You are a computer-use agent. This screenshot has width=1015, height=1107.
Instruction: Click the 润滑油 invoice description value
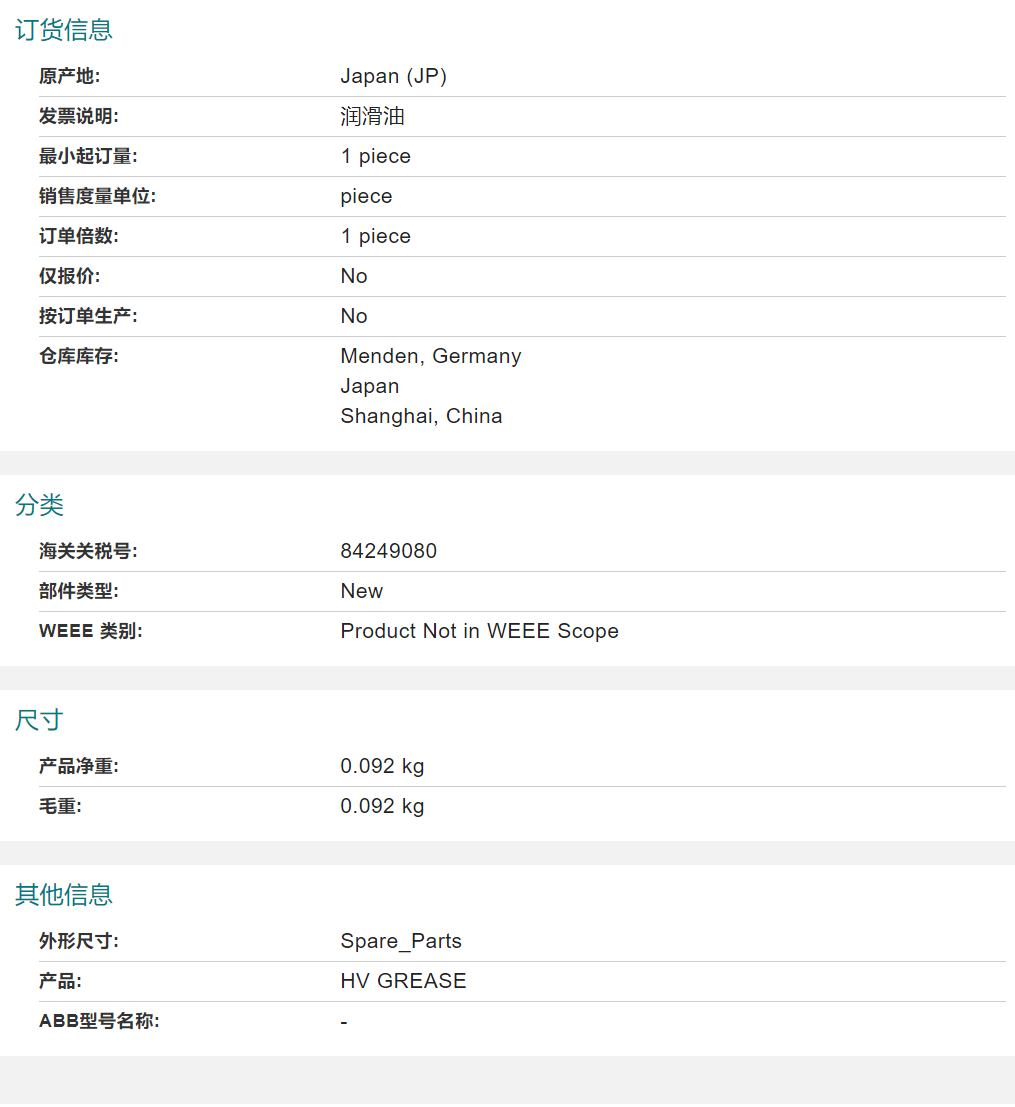point(372,116)
